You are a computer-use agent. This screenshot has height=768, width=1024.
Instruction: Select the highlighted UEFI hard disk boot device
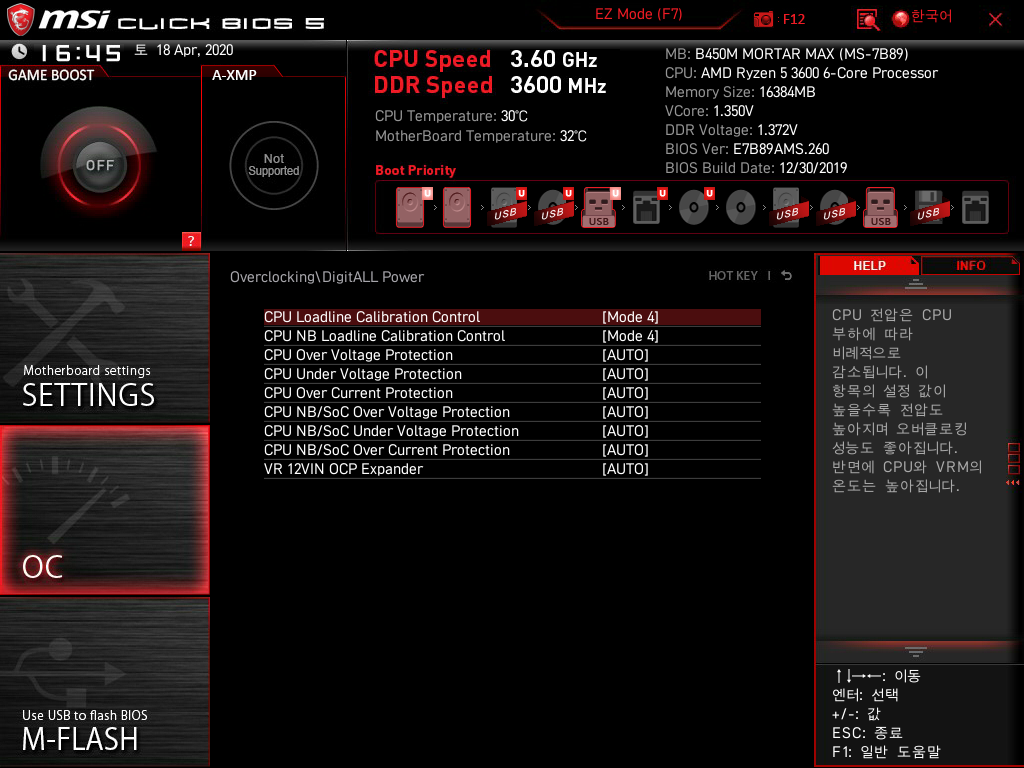(x=411, y=208)
